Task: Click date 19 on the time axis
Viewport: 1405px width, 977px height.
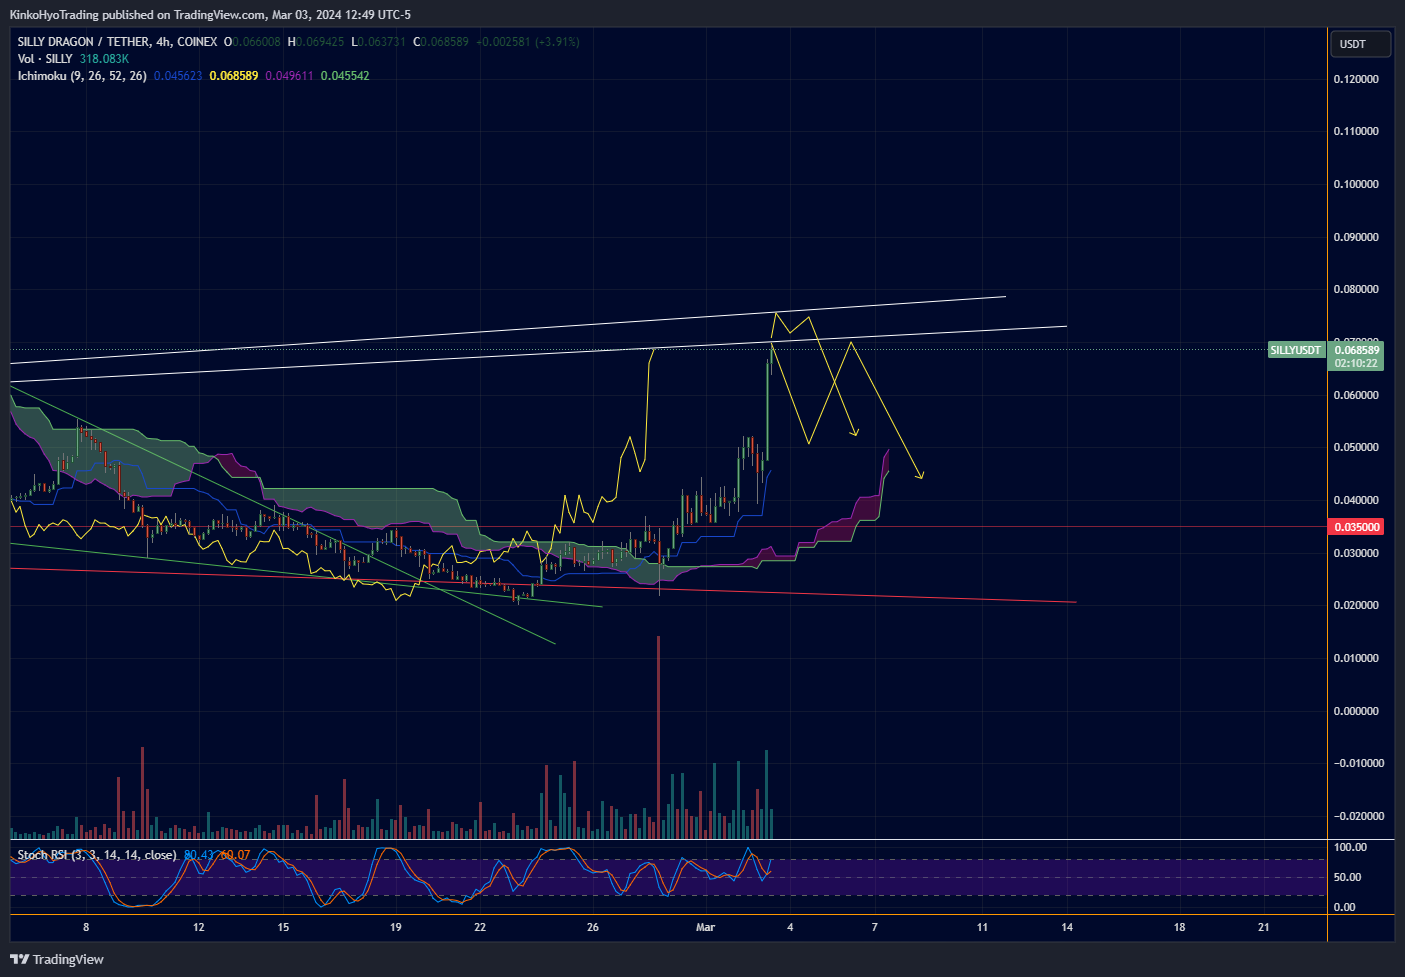Action: coord(396,927)
